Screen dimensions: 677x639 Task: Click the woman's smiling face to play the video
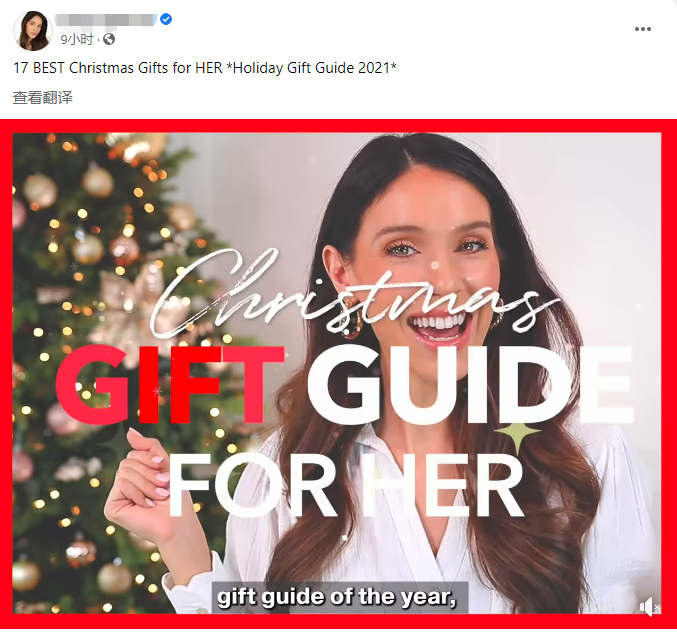tap(436, 263)
